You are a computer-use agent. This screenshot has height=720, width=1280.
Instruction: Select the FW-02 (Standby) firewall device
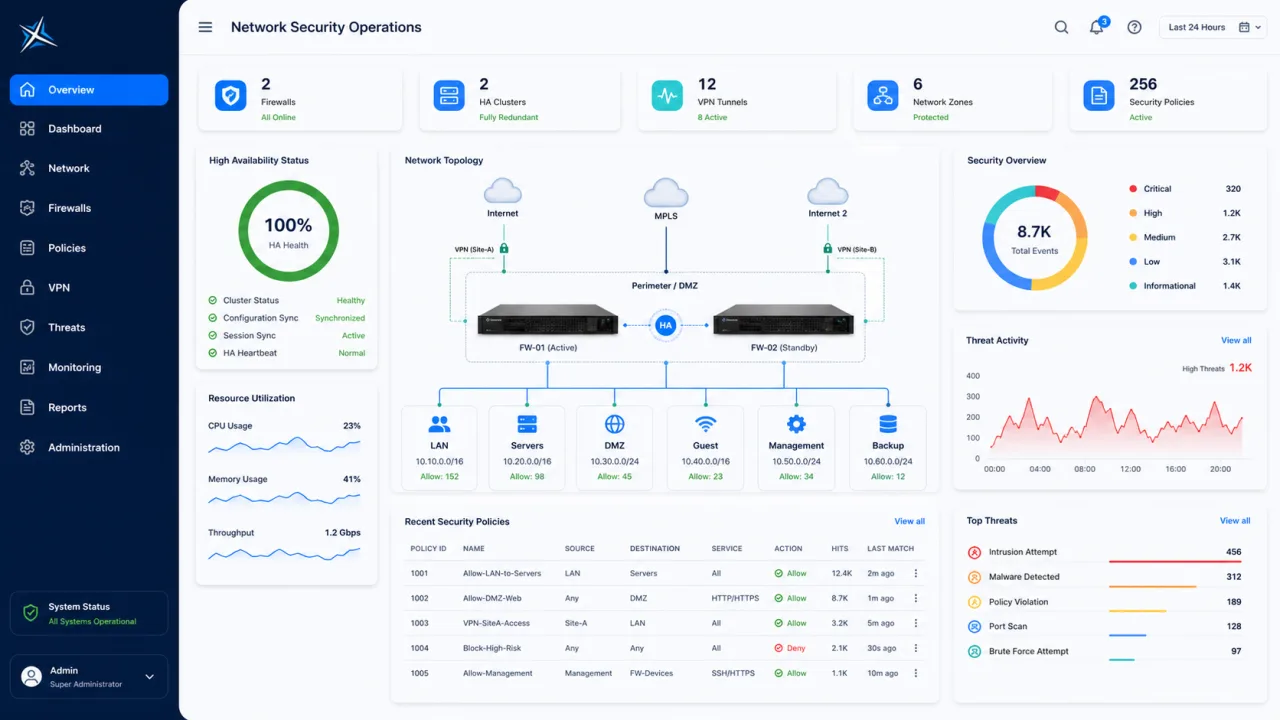784,320
